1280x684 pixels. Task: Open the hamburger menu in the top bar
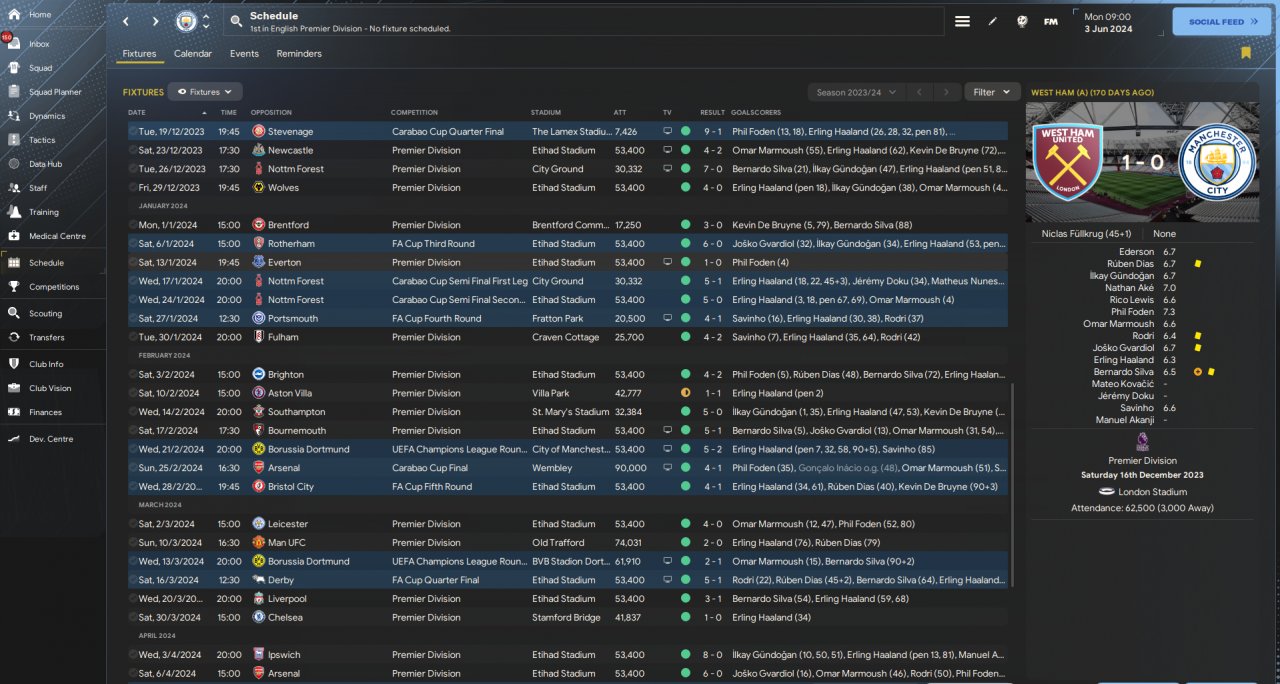962,21
